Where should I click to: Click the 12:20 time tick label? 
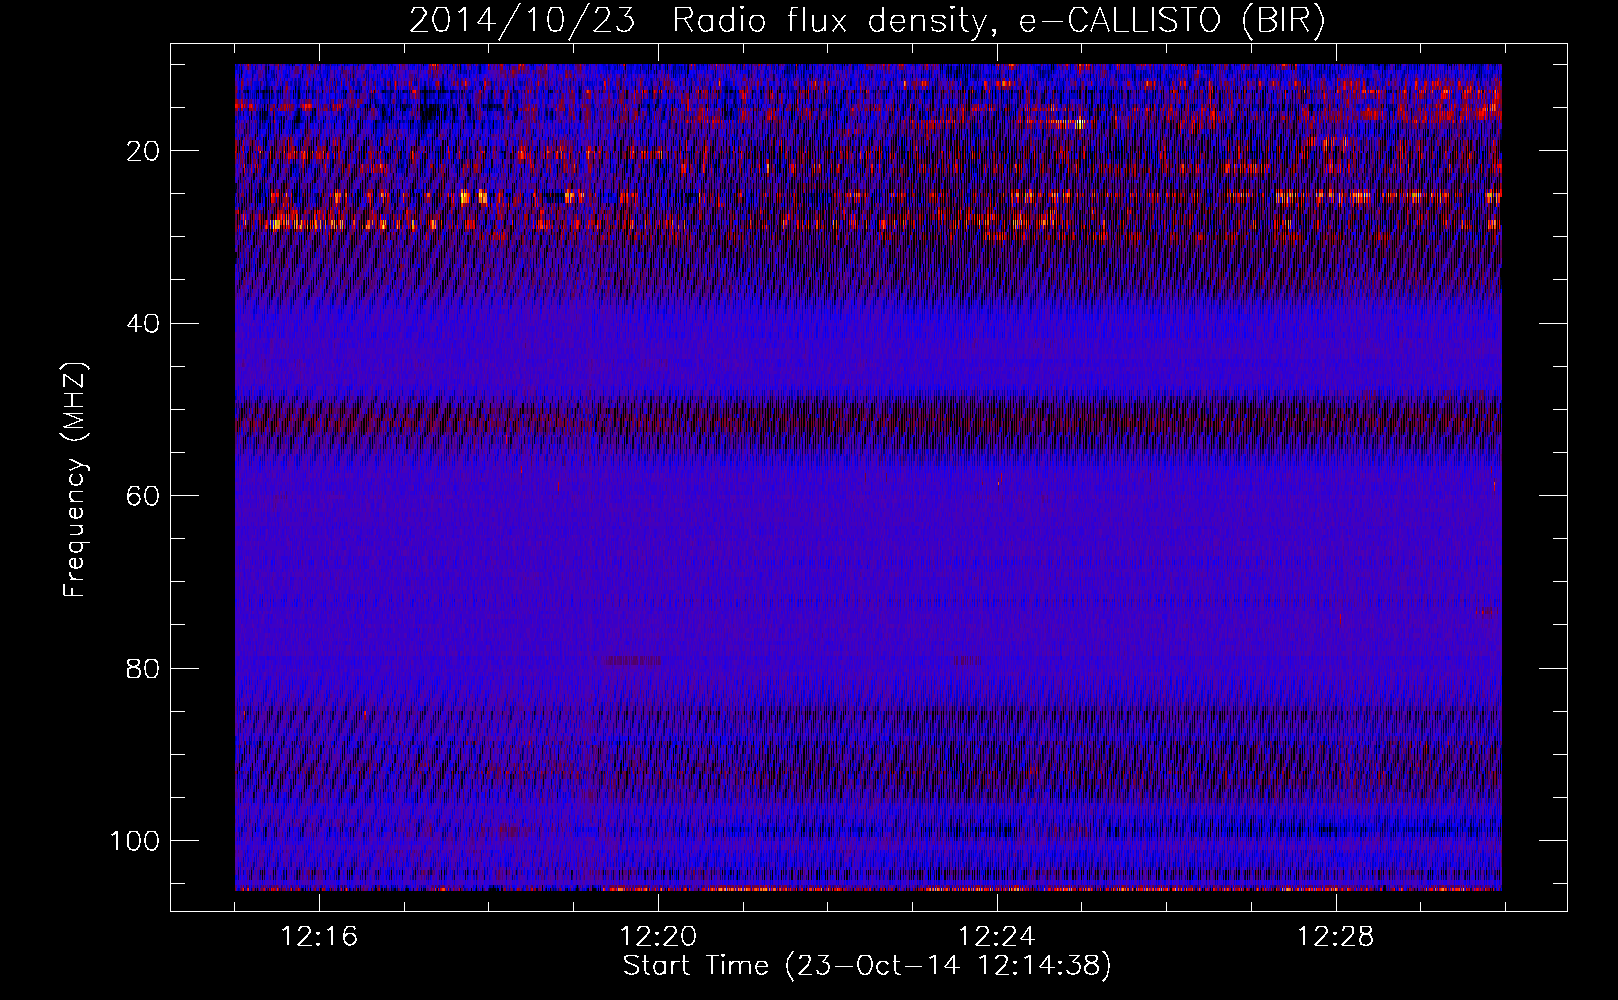tap(658, 937)
